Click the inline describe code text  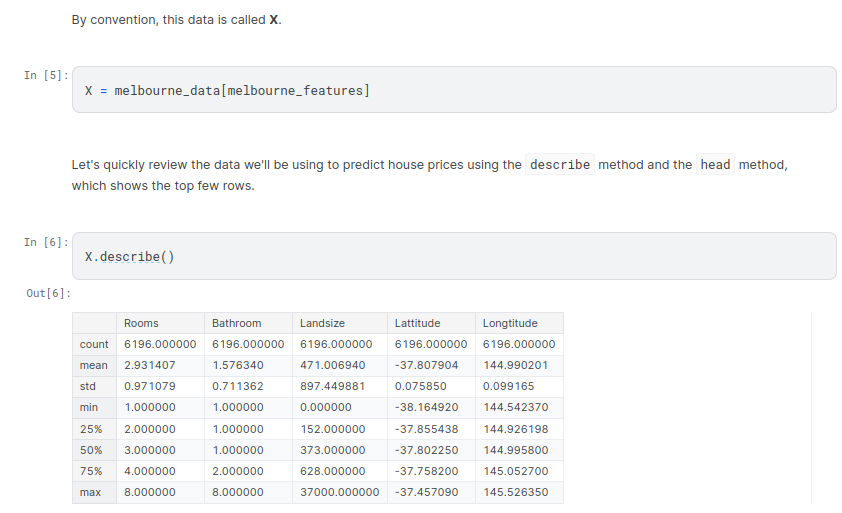[x=560, y=165]
